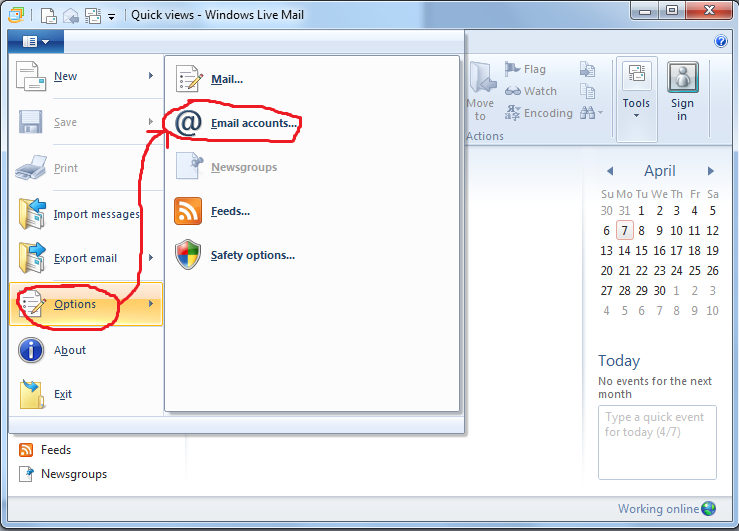Open the application menu dropdown button
Image resolution: width=739 pixels, height=531 pixels.
(x=36, y=41)
